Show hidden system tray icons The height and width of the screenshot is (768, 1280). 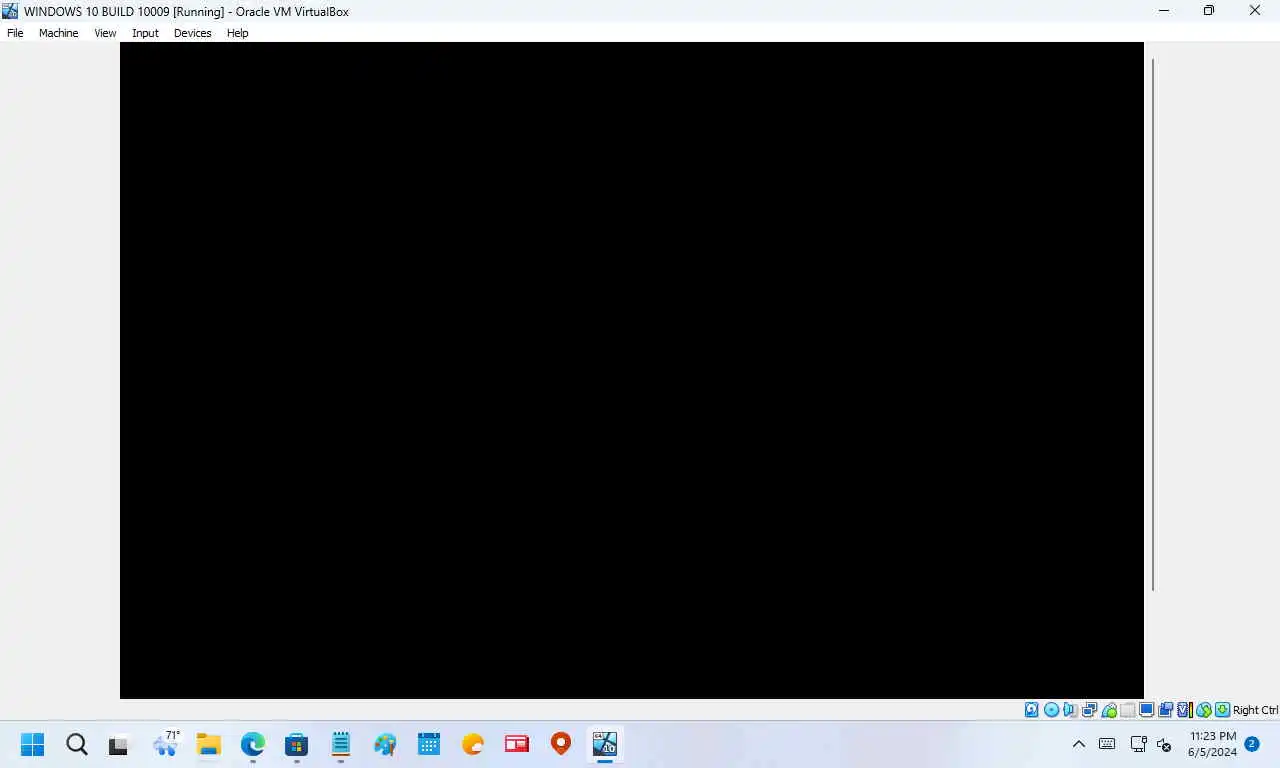pos(1078,744)
